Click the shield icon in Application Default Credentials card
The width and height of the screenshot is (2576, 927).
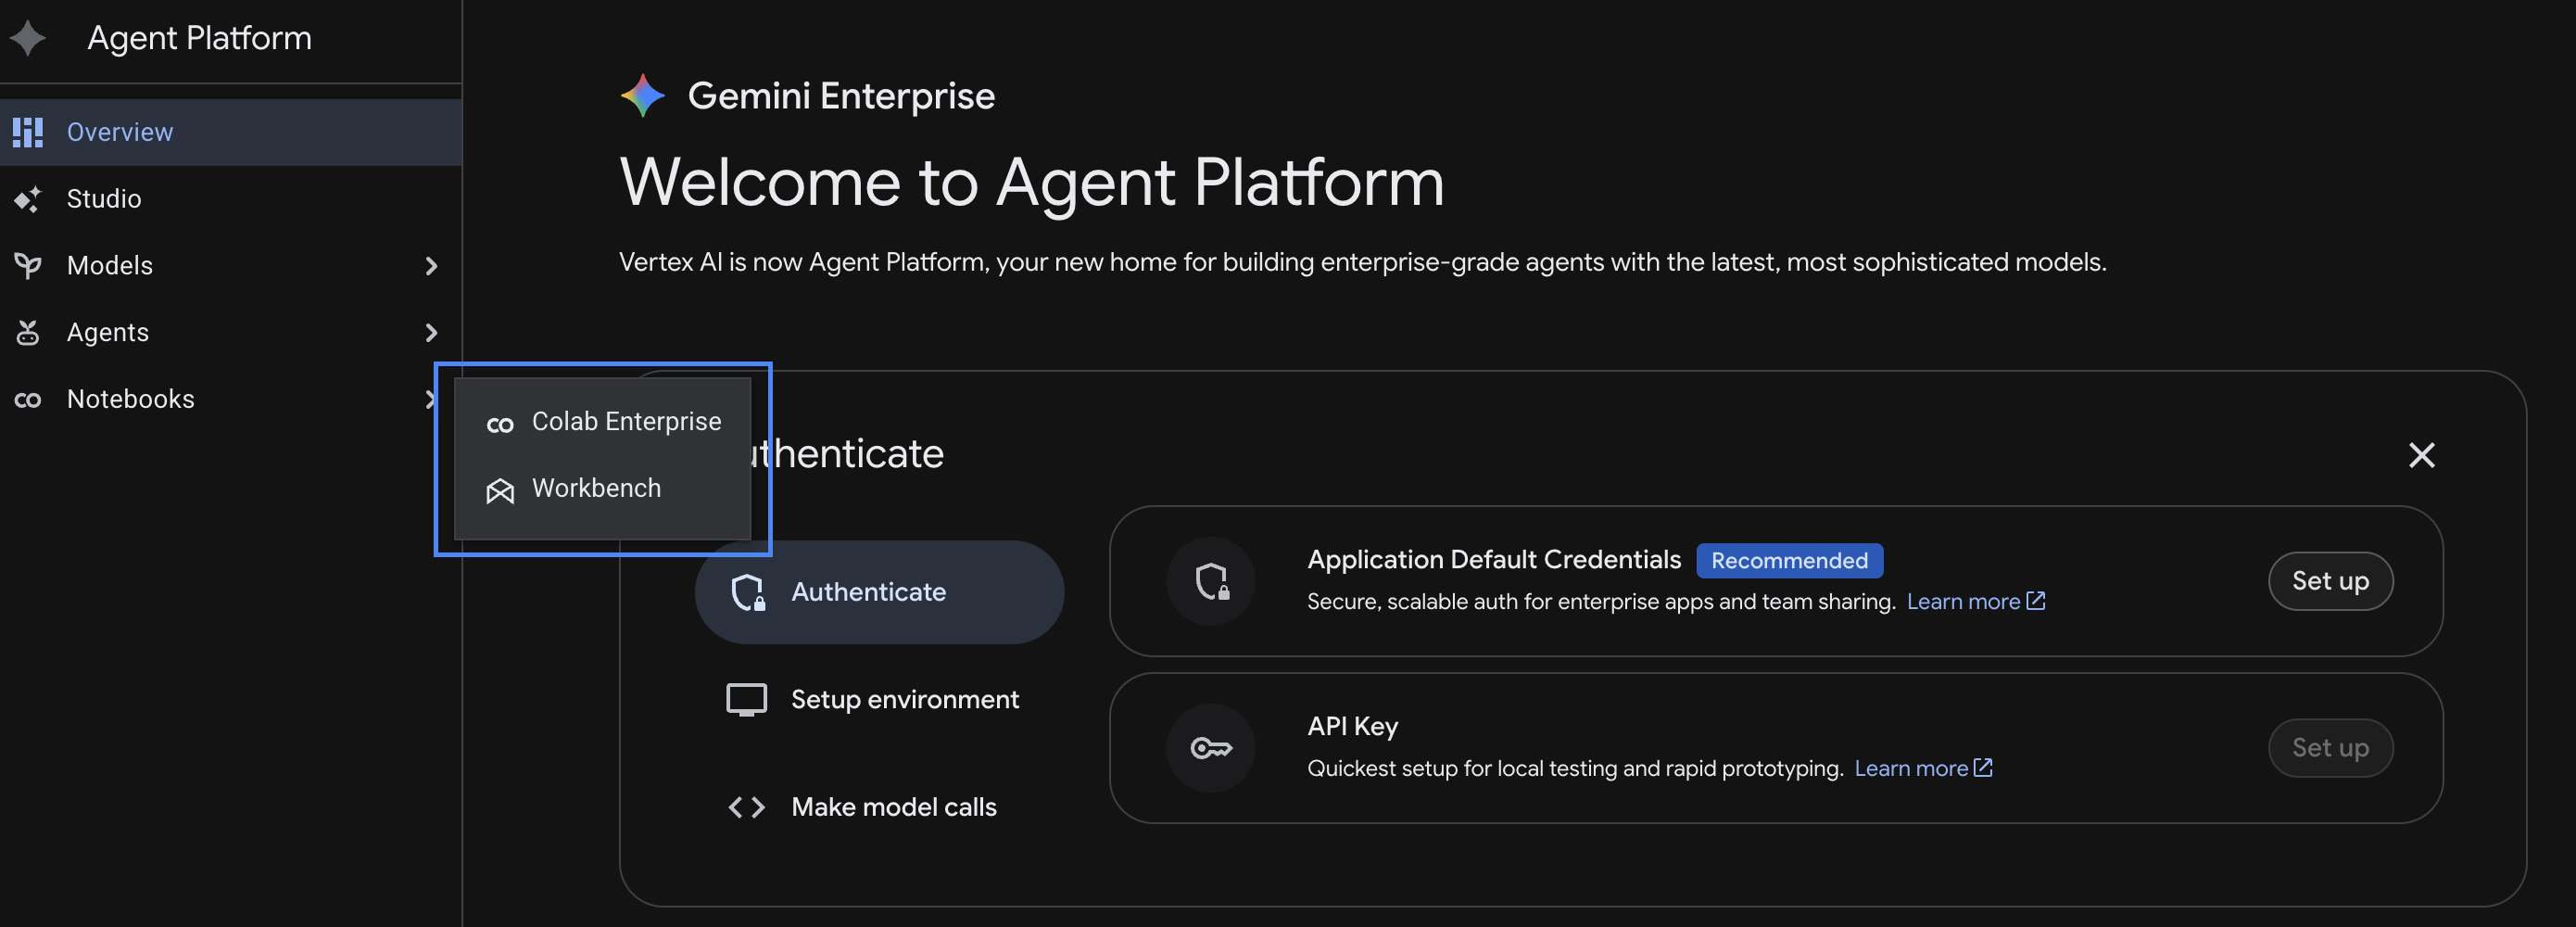pos(1212,581)
